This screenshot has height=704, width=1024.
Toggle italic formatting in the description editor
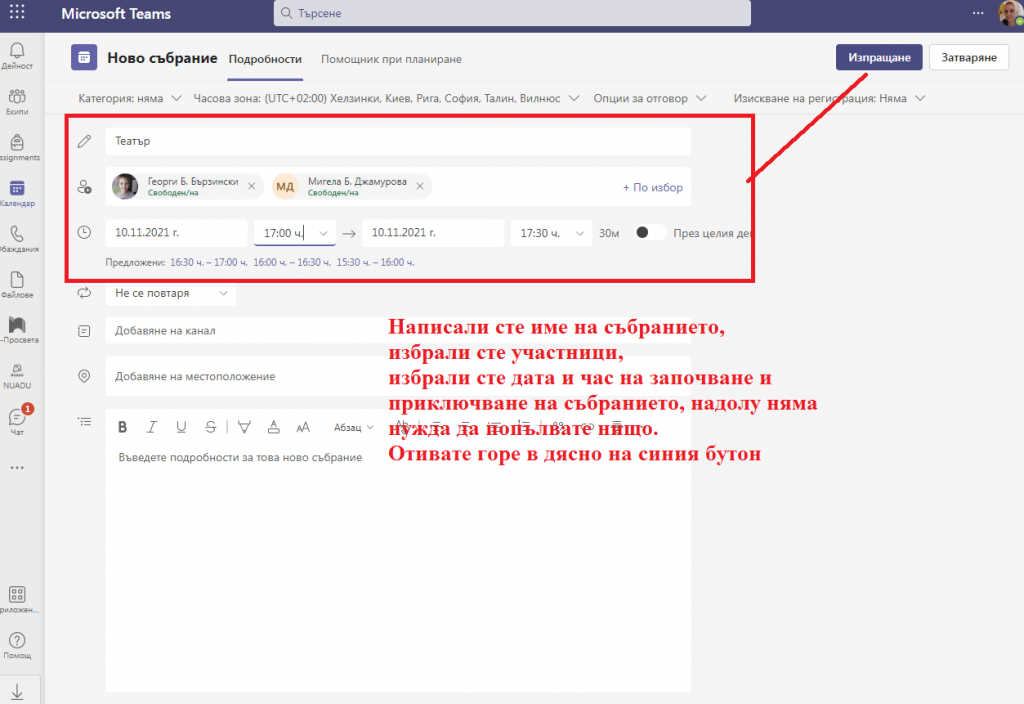point(151,426)
